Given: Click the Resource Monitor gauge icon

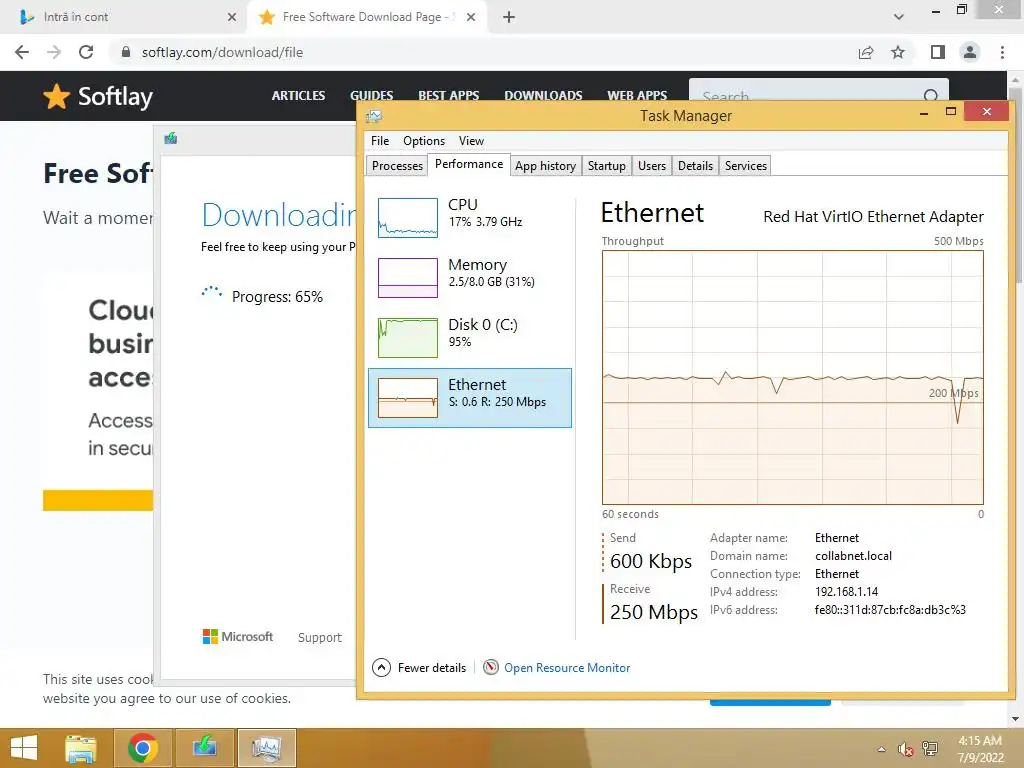Looking at the screenshot, I should pyautogui.click(x=490, y=667).
